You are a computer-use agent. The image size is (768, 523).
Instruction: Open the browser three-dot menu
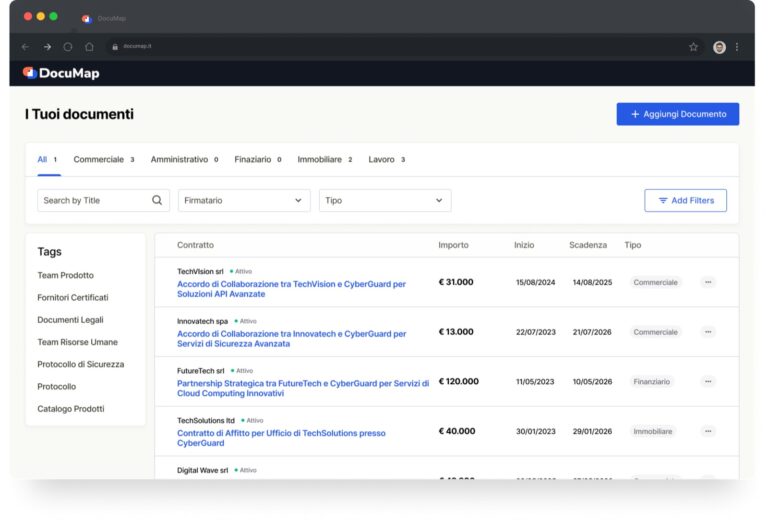737,47
